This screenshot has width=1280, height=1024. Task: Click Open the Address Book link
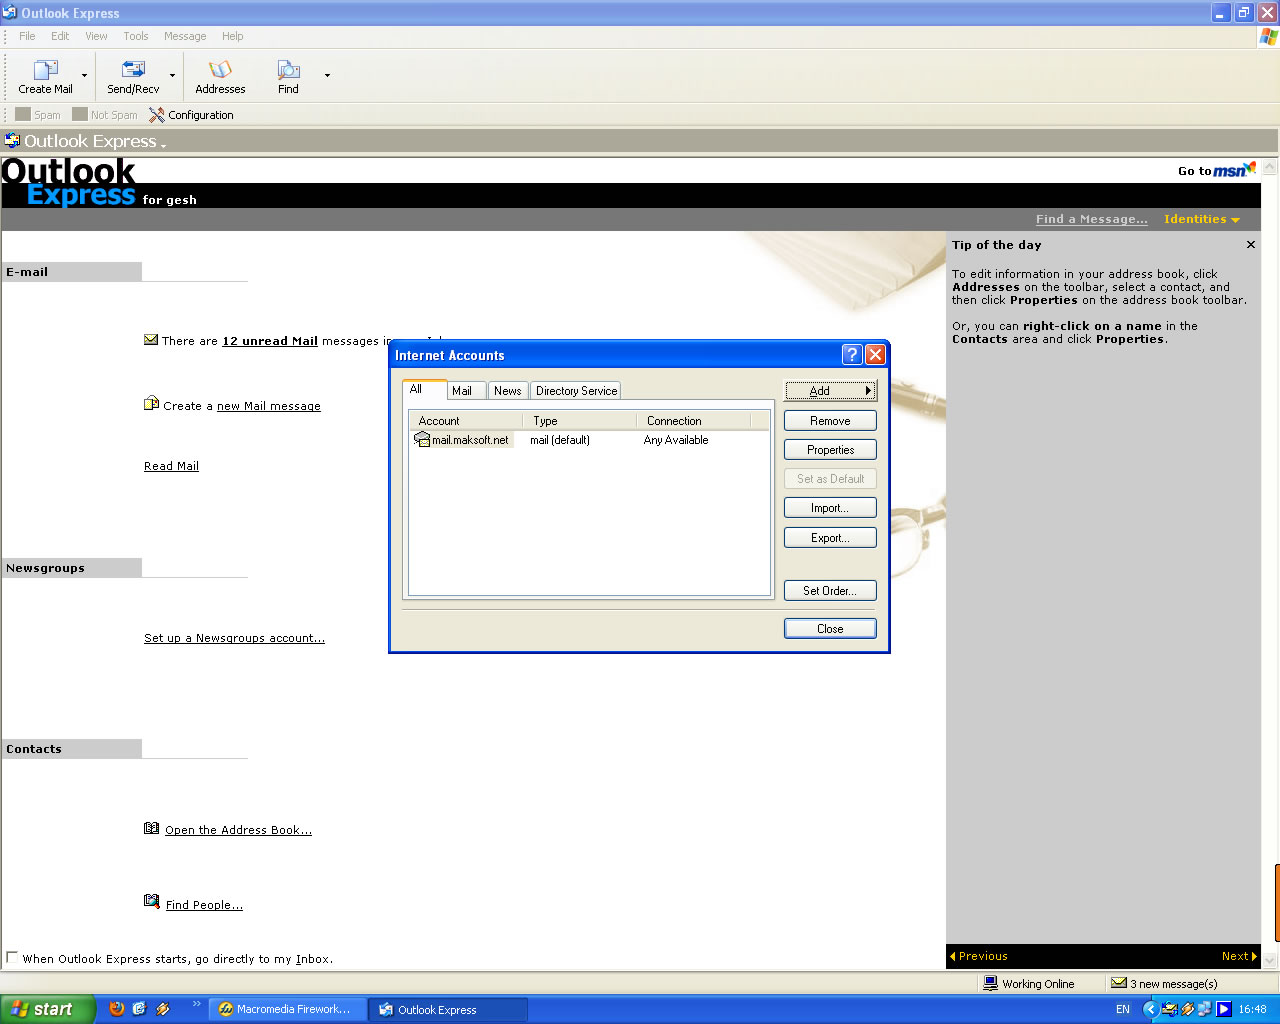point(238,830)
